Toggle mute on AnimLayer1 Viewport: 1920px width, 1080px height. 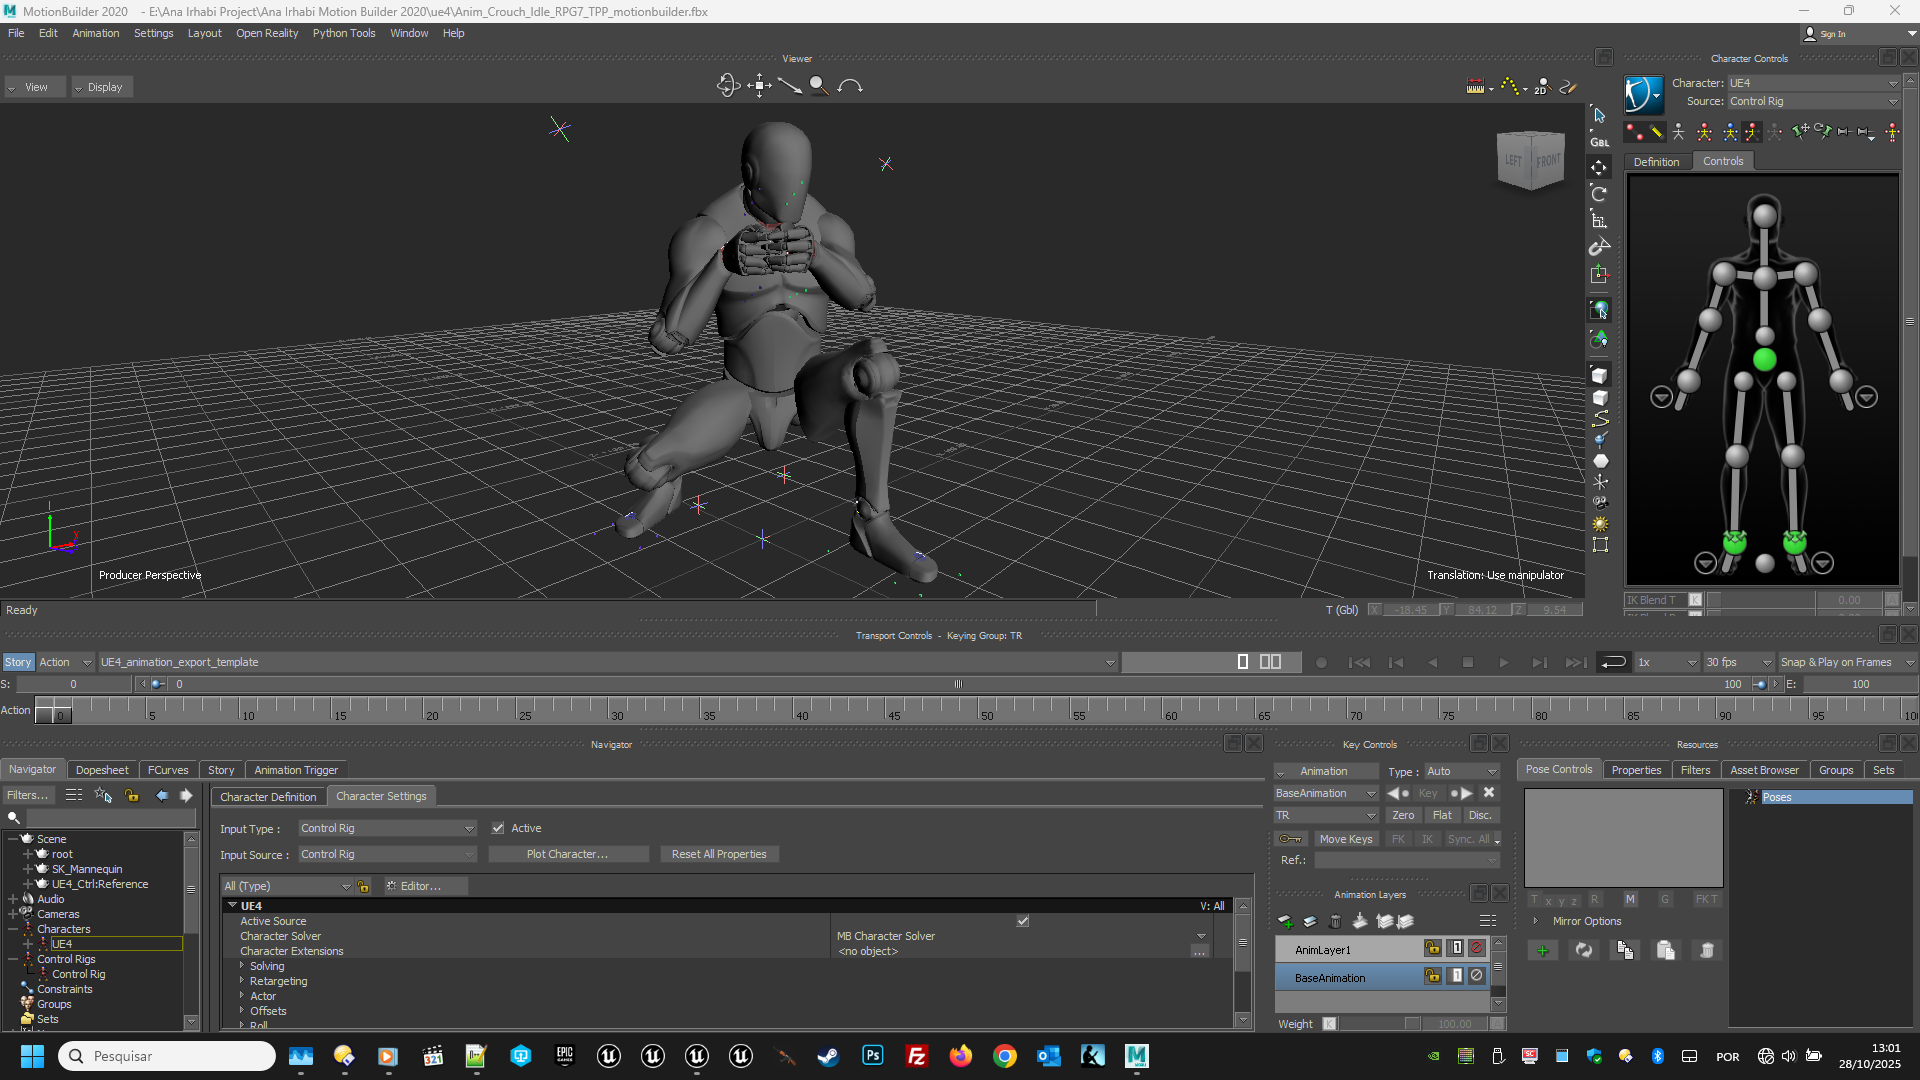pyautogui.click(x=1476, y=948)
